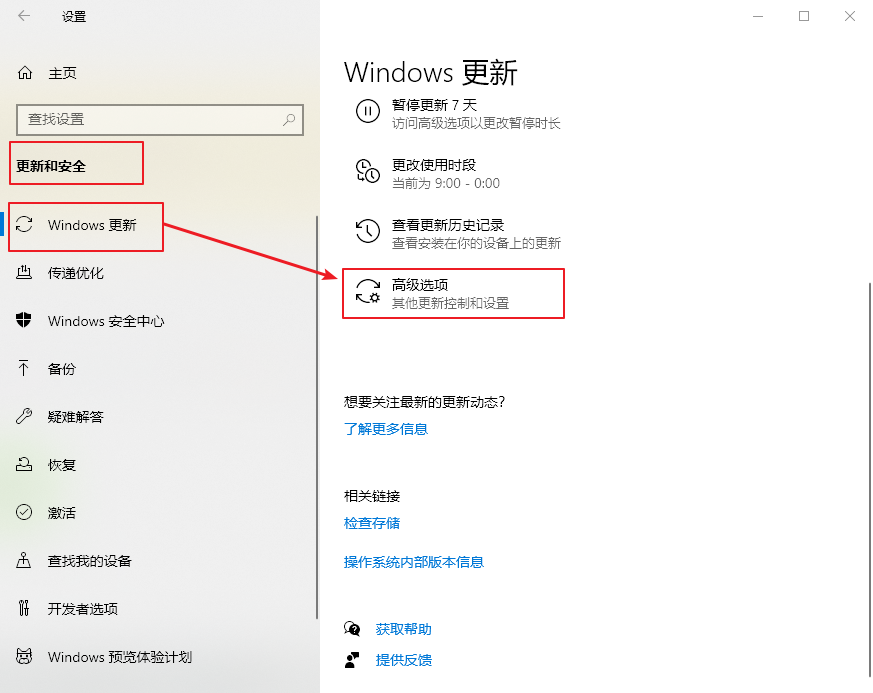Click the shield icon for Windows 安全中心
Image resolution: width=873 pixels, height=693 pixels.
tap(23, 320)
